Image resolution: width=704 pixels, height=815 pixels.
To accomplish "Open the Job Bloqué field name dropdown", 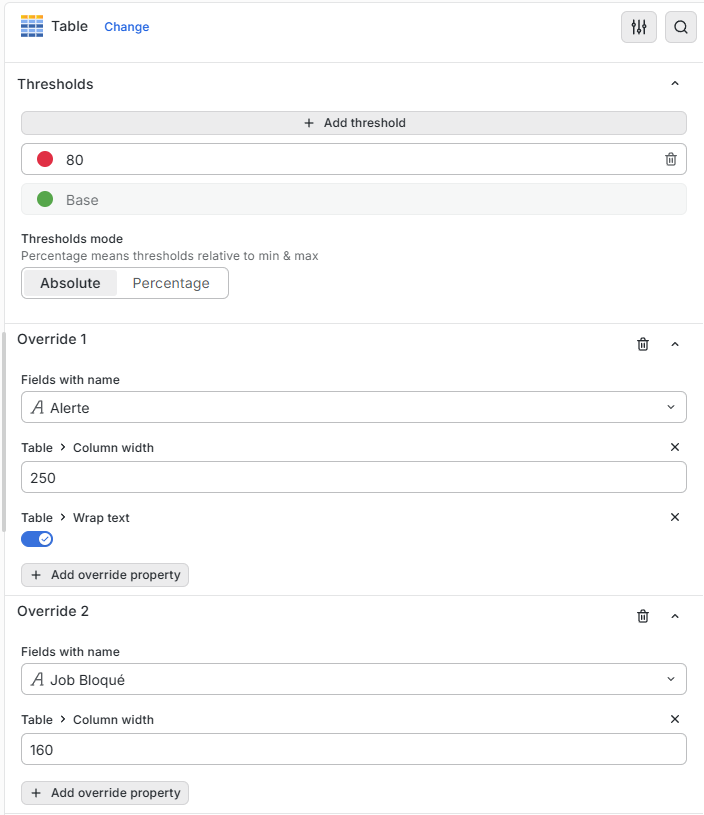I will pos(354,679).
